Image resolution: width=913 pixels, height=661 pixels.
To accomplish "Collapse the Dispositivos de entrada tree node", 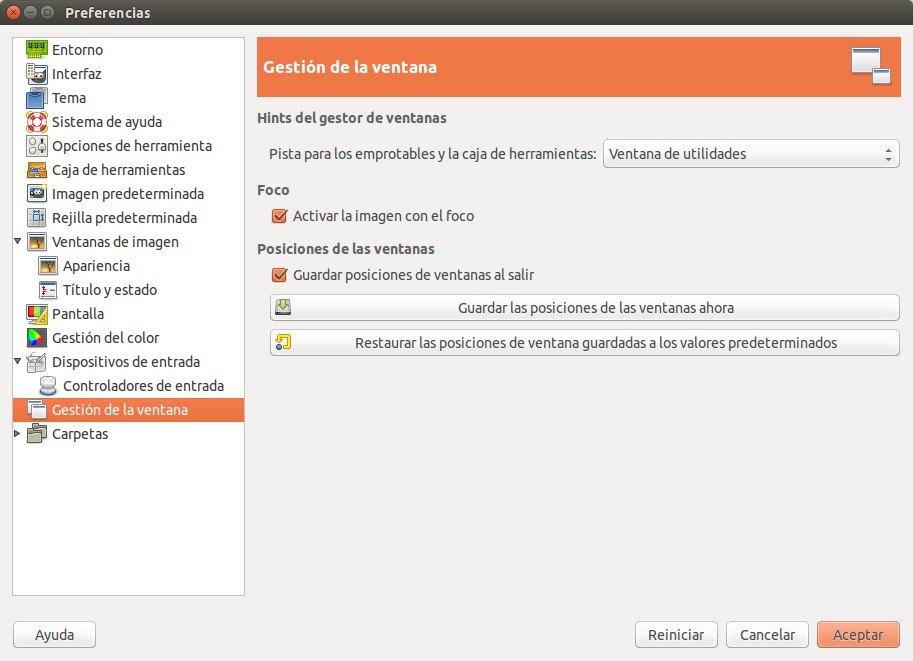I will pyautogui.click(x=18, y=362).
